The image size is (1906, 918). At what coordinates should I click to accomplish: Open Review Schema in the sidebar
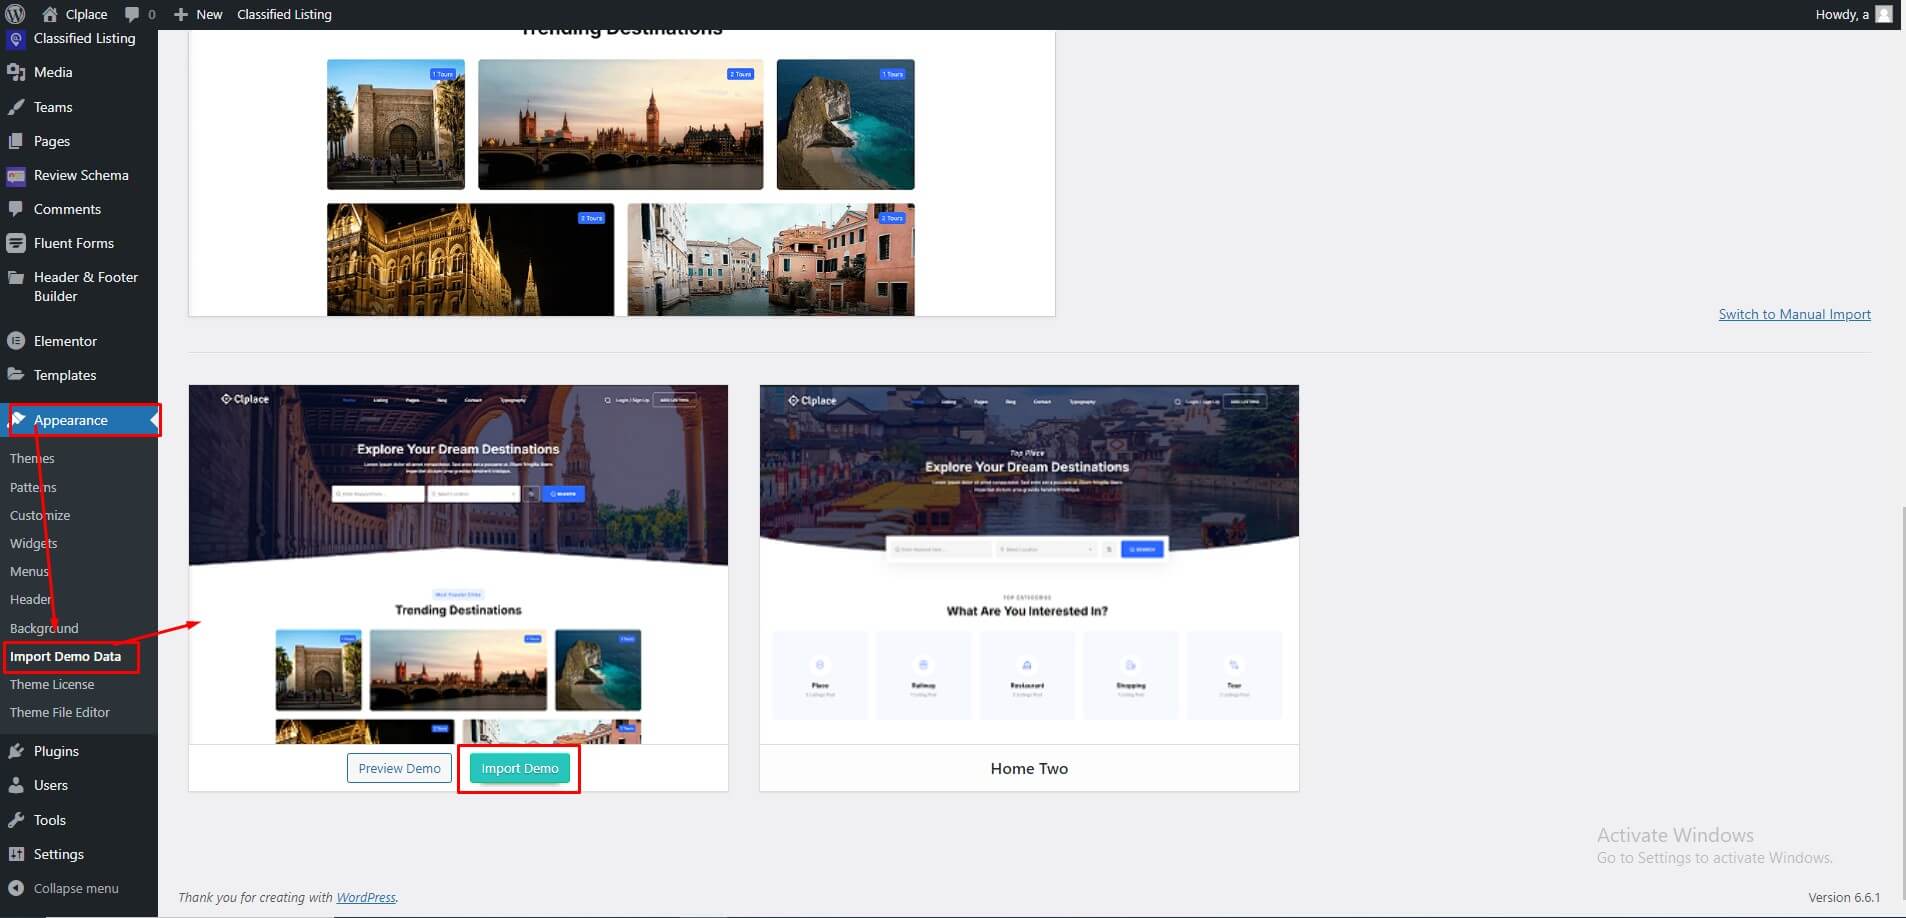(x=81, y=175)
